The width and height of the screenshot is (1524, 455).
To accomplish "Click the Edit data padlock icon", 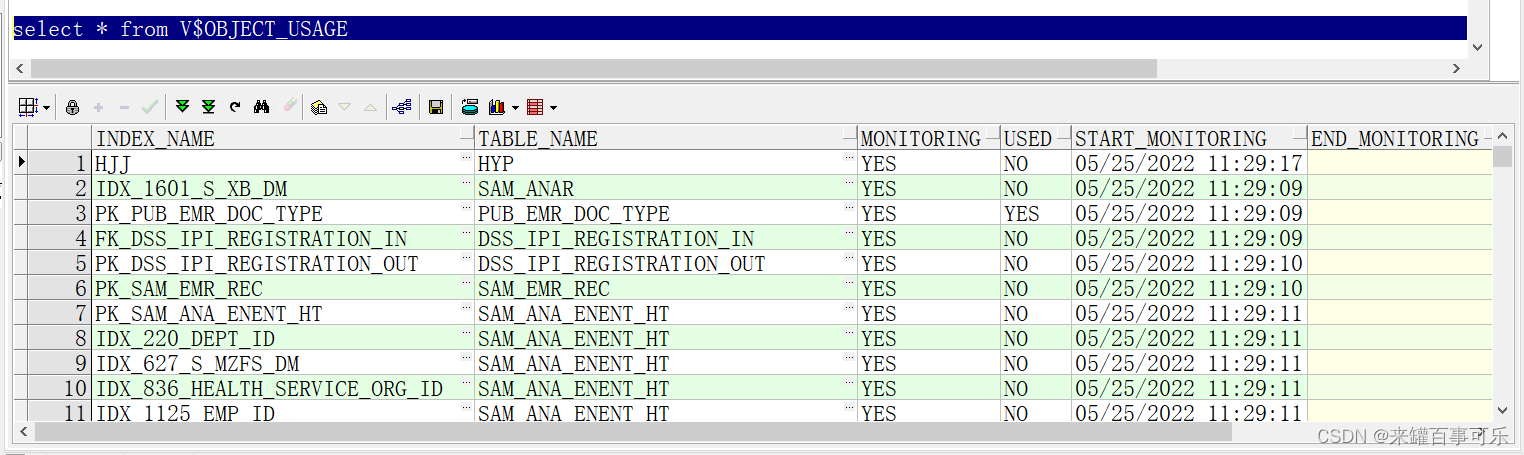I will click(72, 107).
